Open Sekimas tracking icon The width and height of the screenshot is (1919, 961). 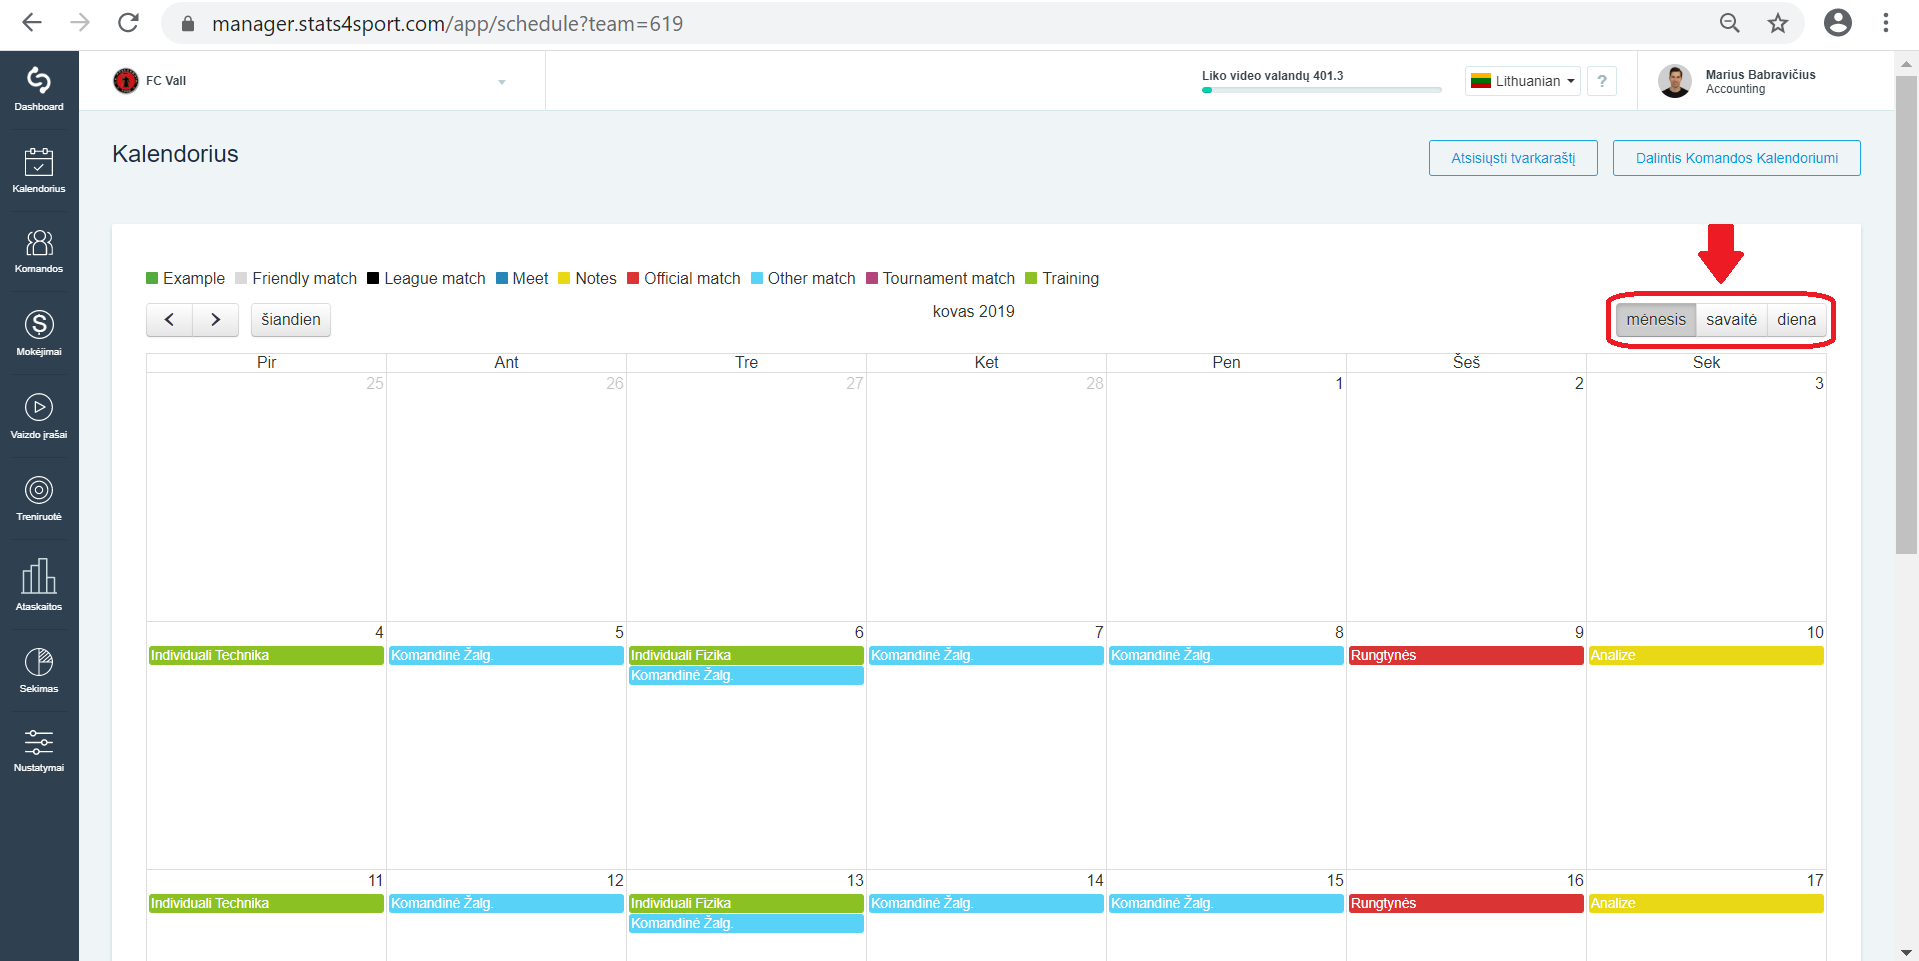tap(39, 670)
